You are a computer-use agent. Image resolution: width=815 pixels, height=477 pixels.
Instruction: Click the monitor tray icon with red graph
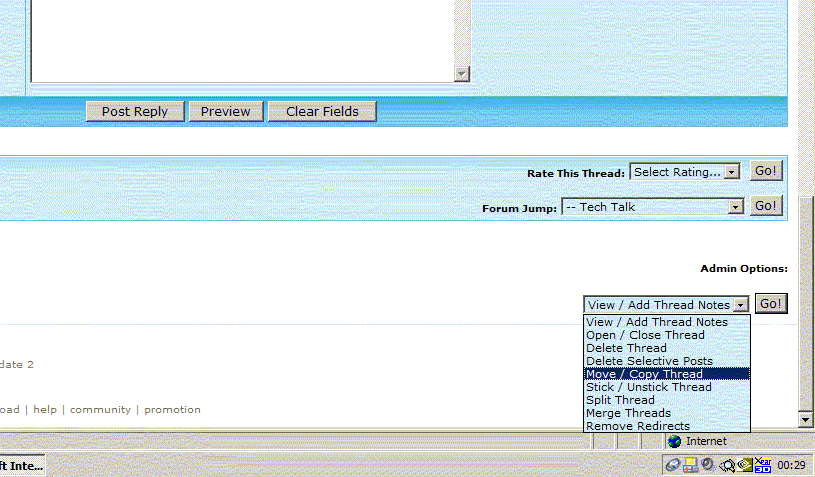coord(690,465)
